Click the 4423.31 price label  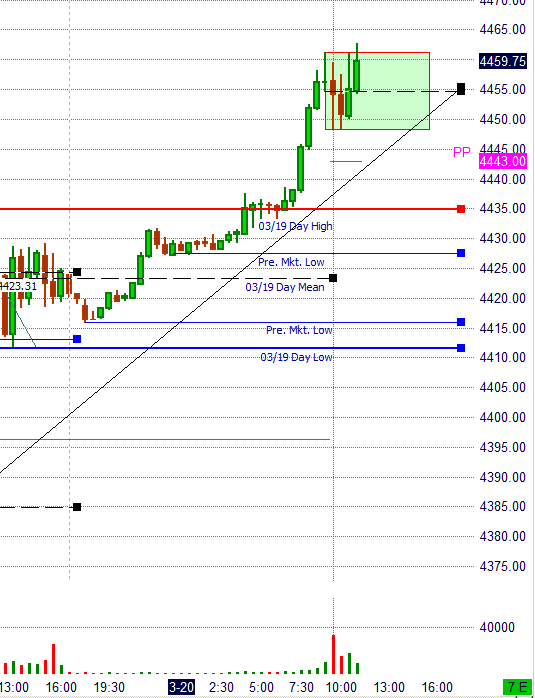tap(18, 286)
